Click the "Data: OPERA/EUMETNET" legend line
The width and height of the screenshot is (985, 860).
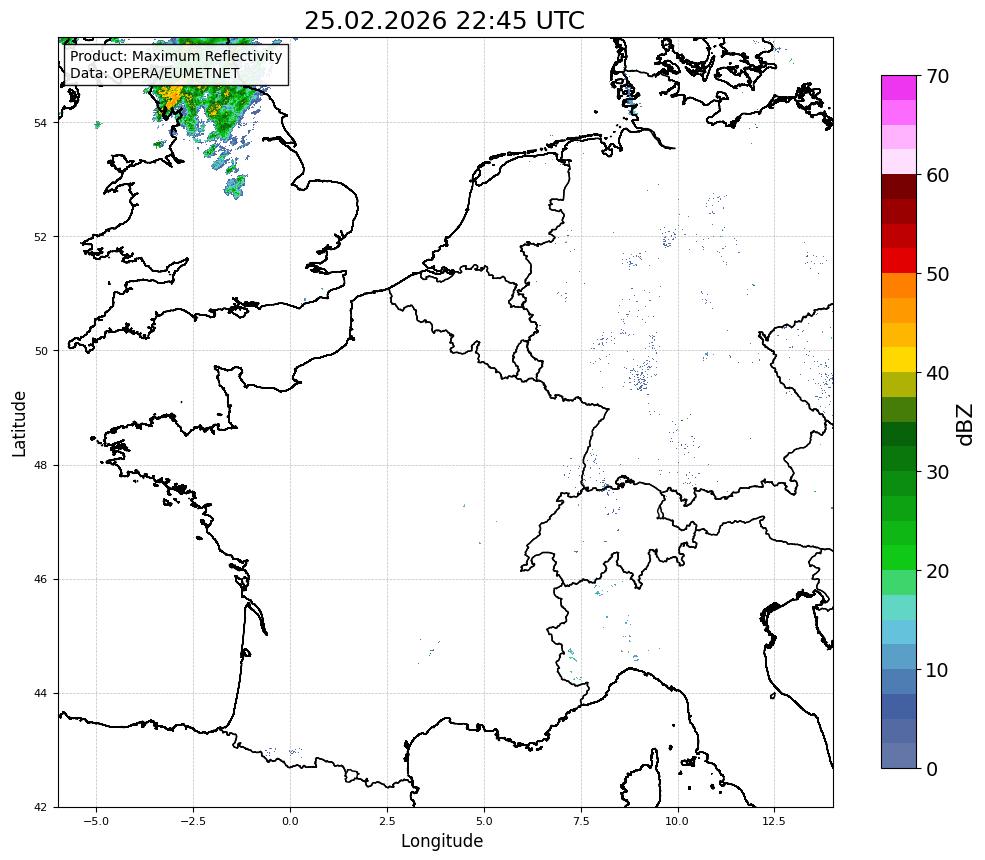(x=155, y=73)
